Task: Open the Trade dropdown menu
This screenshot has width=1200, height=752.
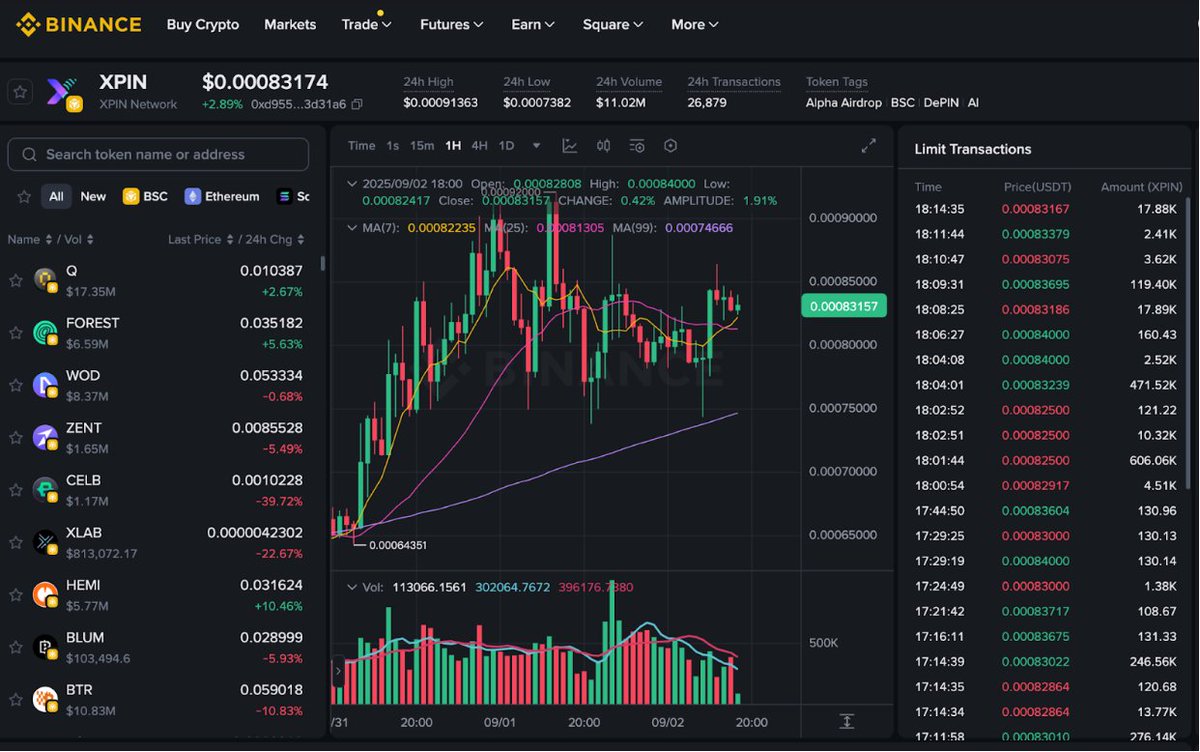Action: coord(366,24)
